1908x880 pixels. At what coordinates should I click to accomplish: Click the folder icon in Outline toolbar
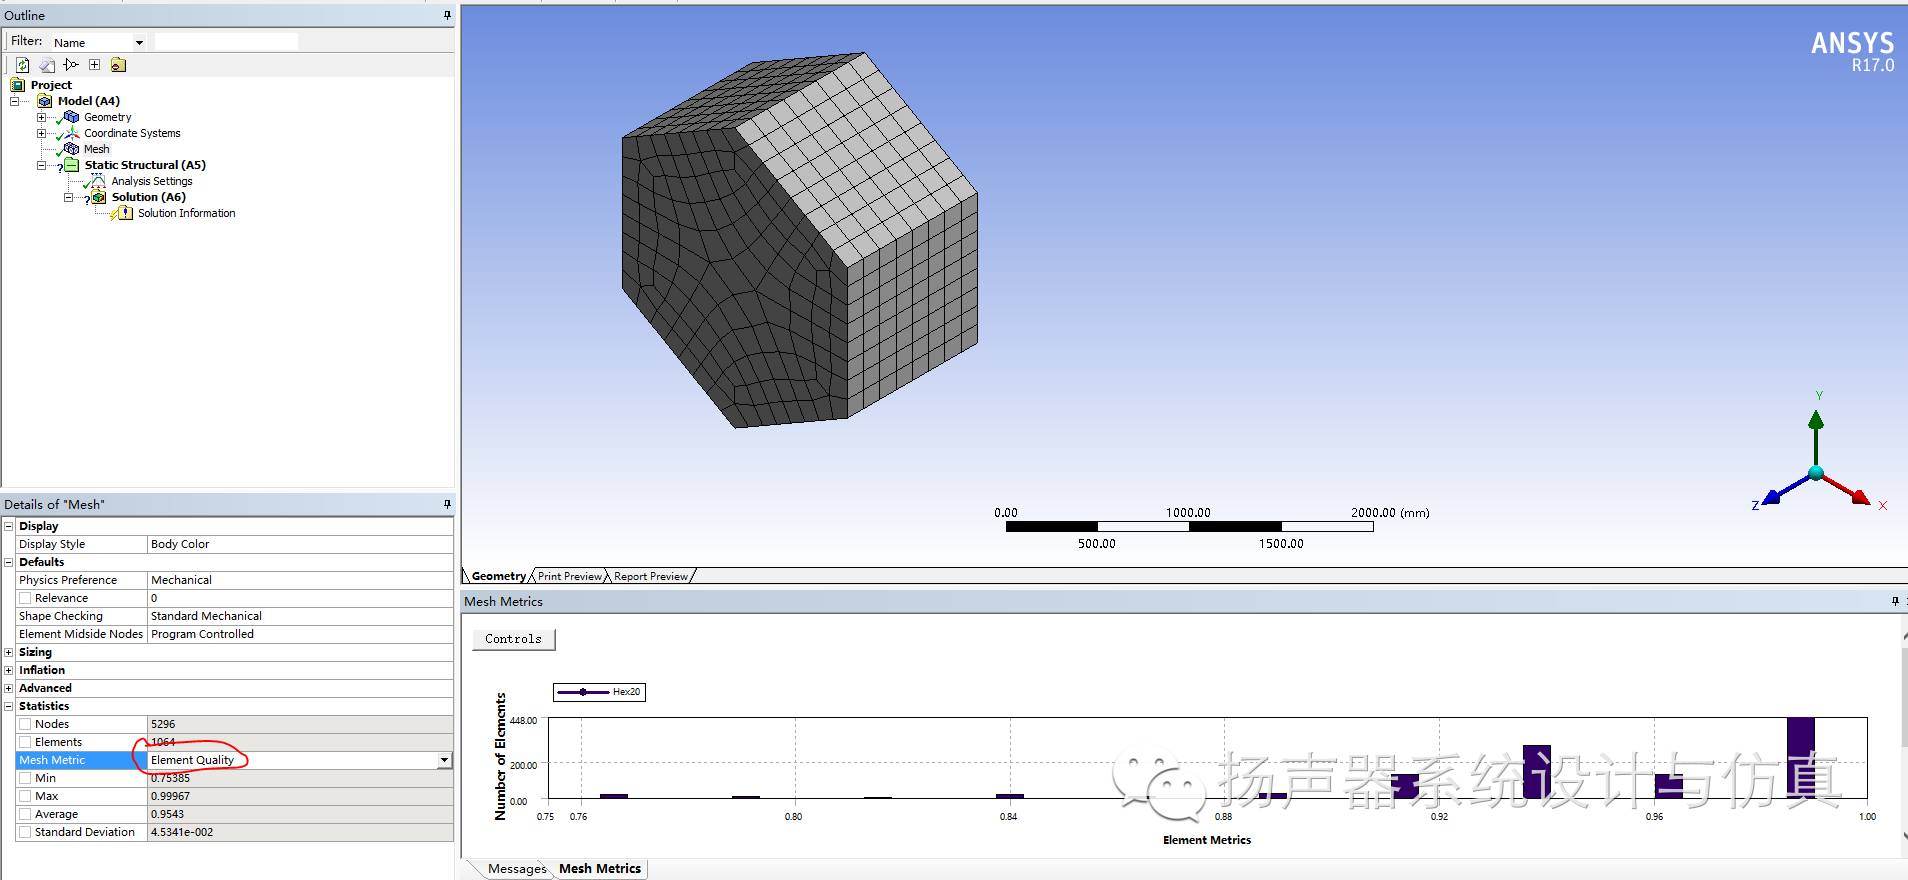(x=118, y=65)
